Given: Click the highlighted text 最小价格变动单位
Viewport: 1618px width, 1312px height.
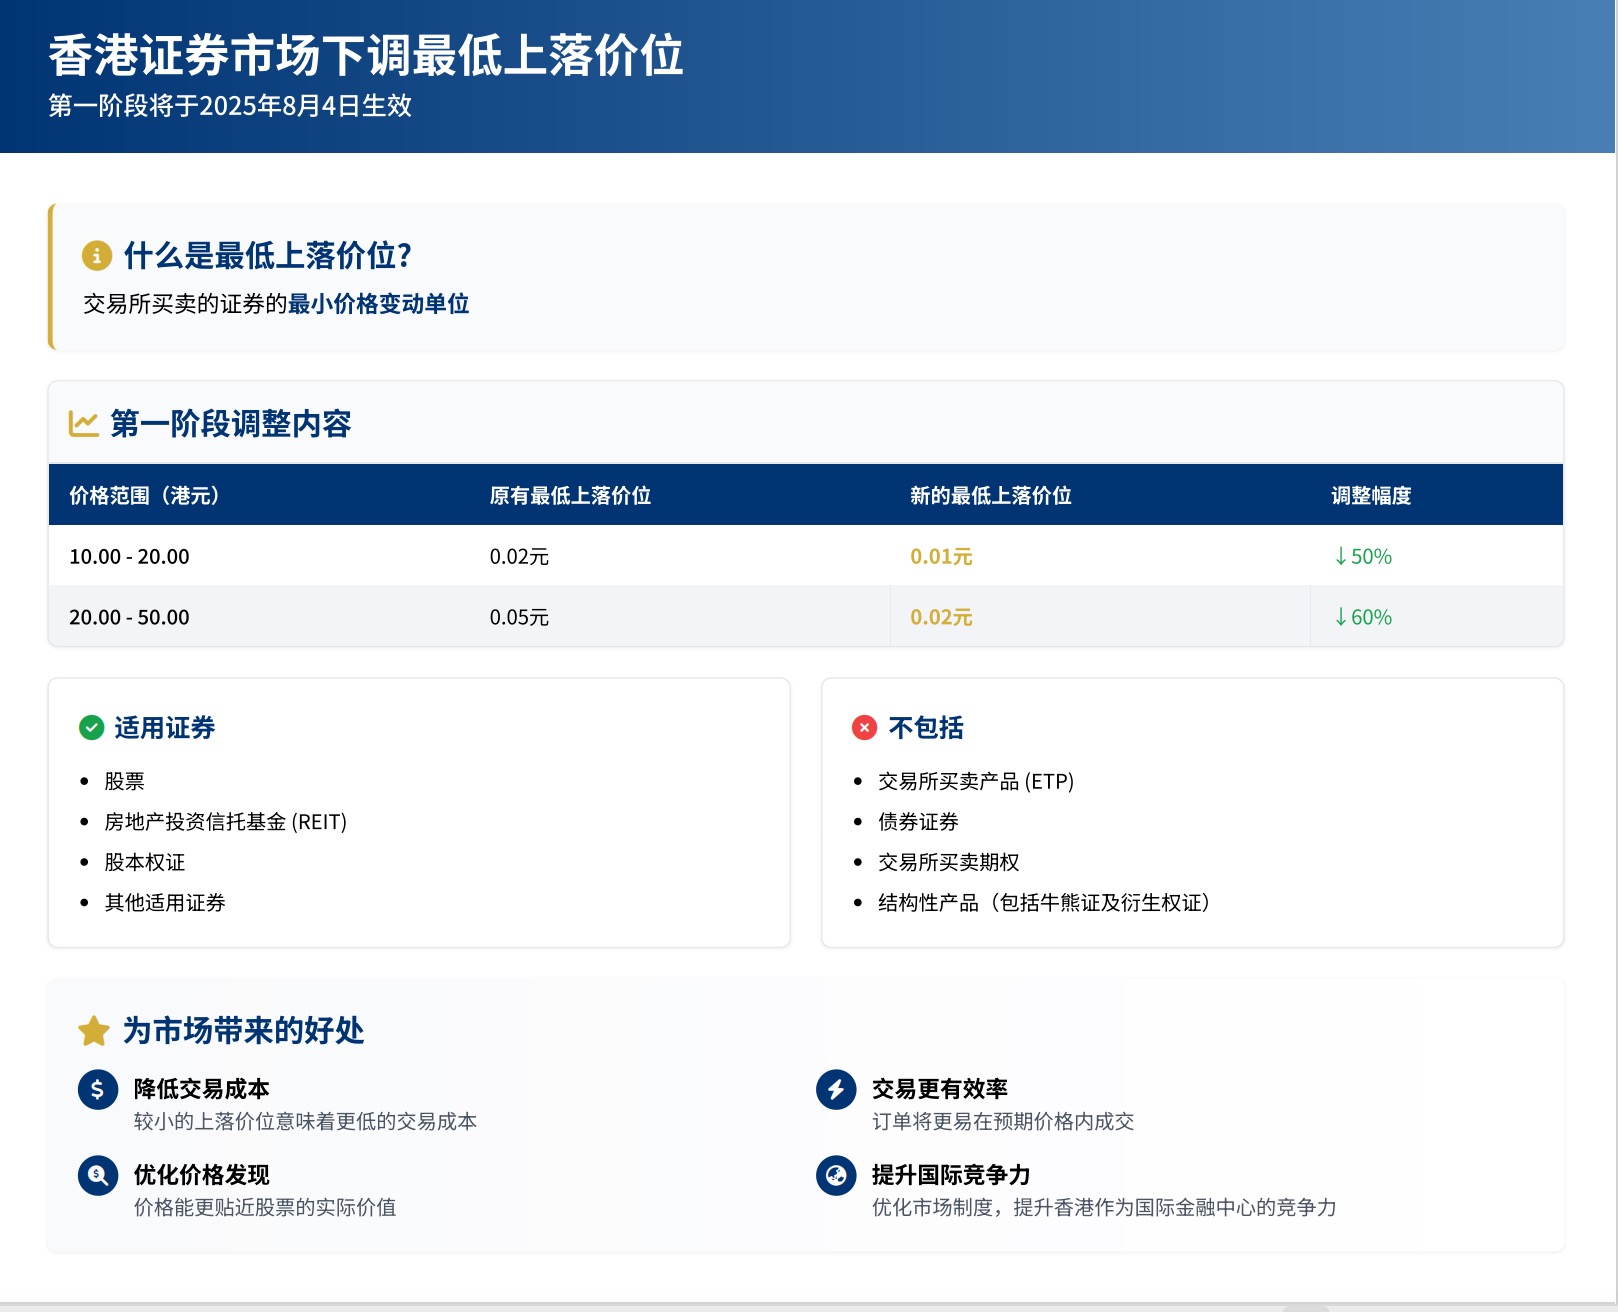Looking at the screenshot, I should click(x=378, y=304).
